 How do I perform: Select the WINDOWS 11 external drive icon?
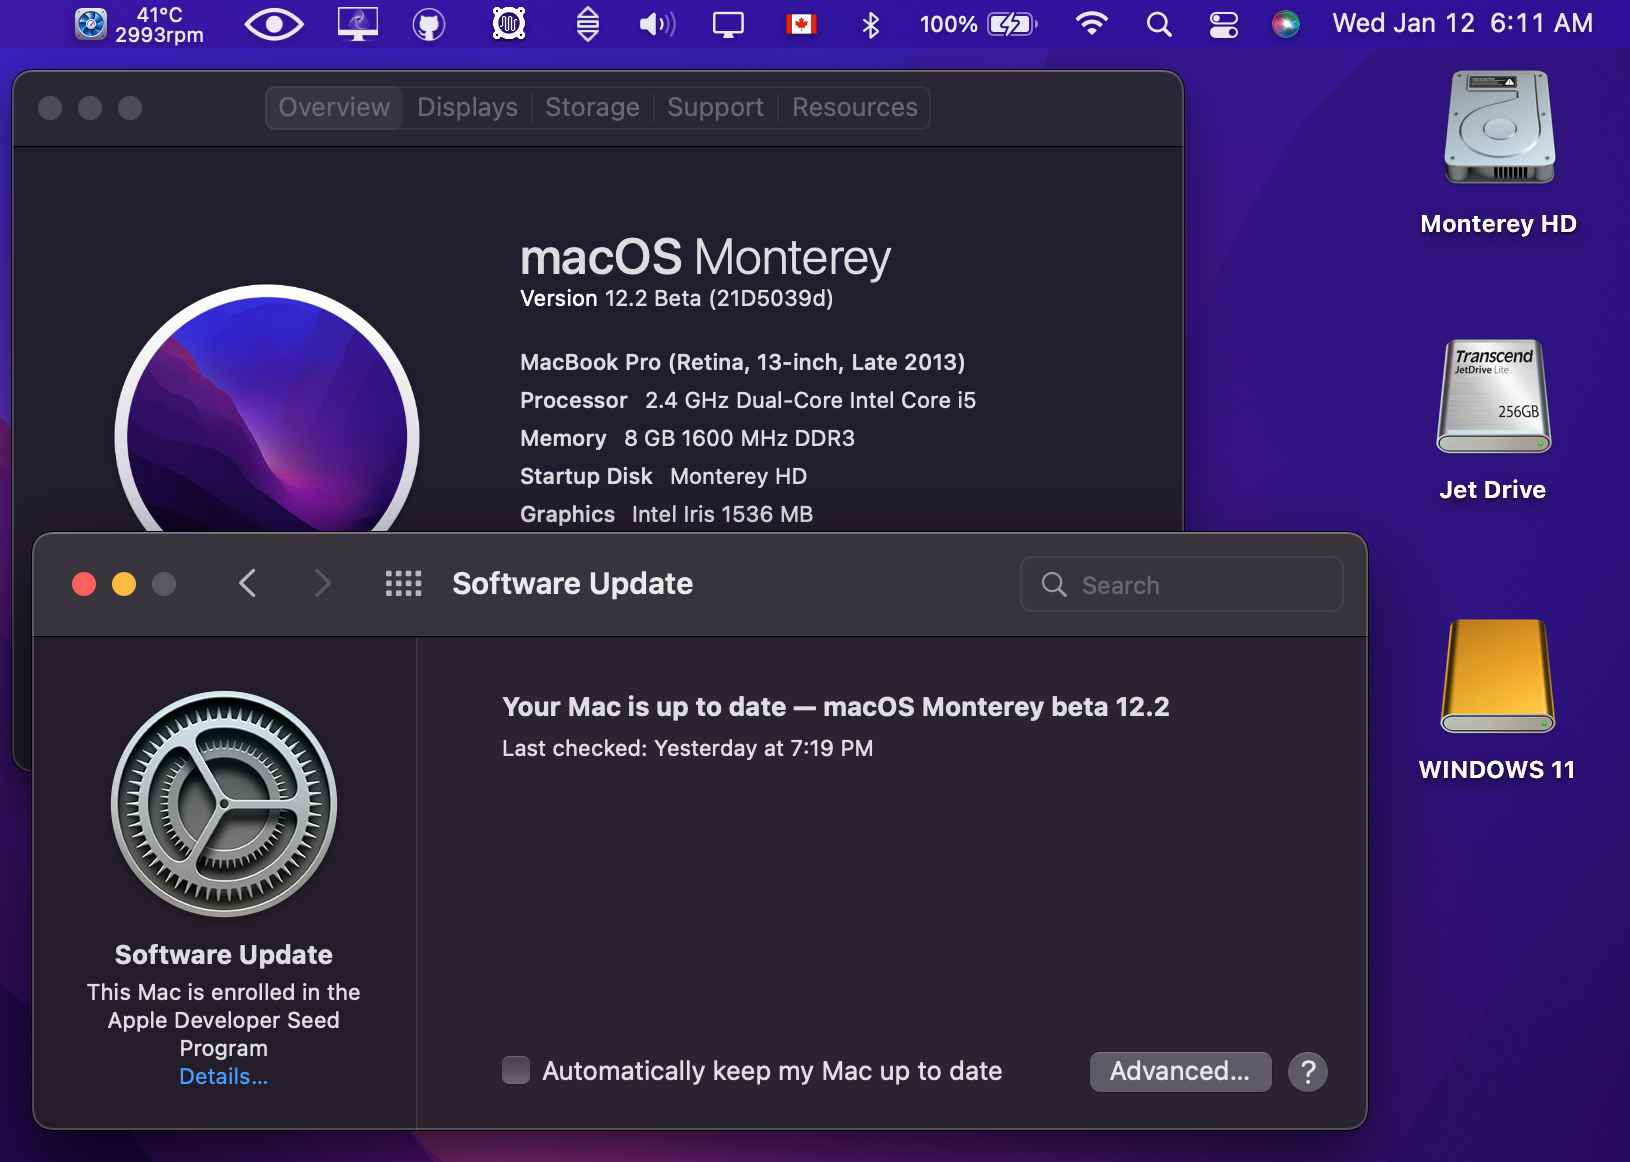click(1497, 677)
